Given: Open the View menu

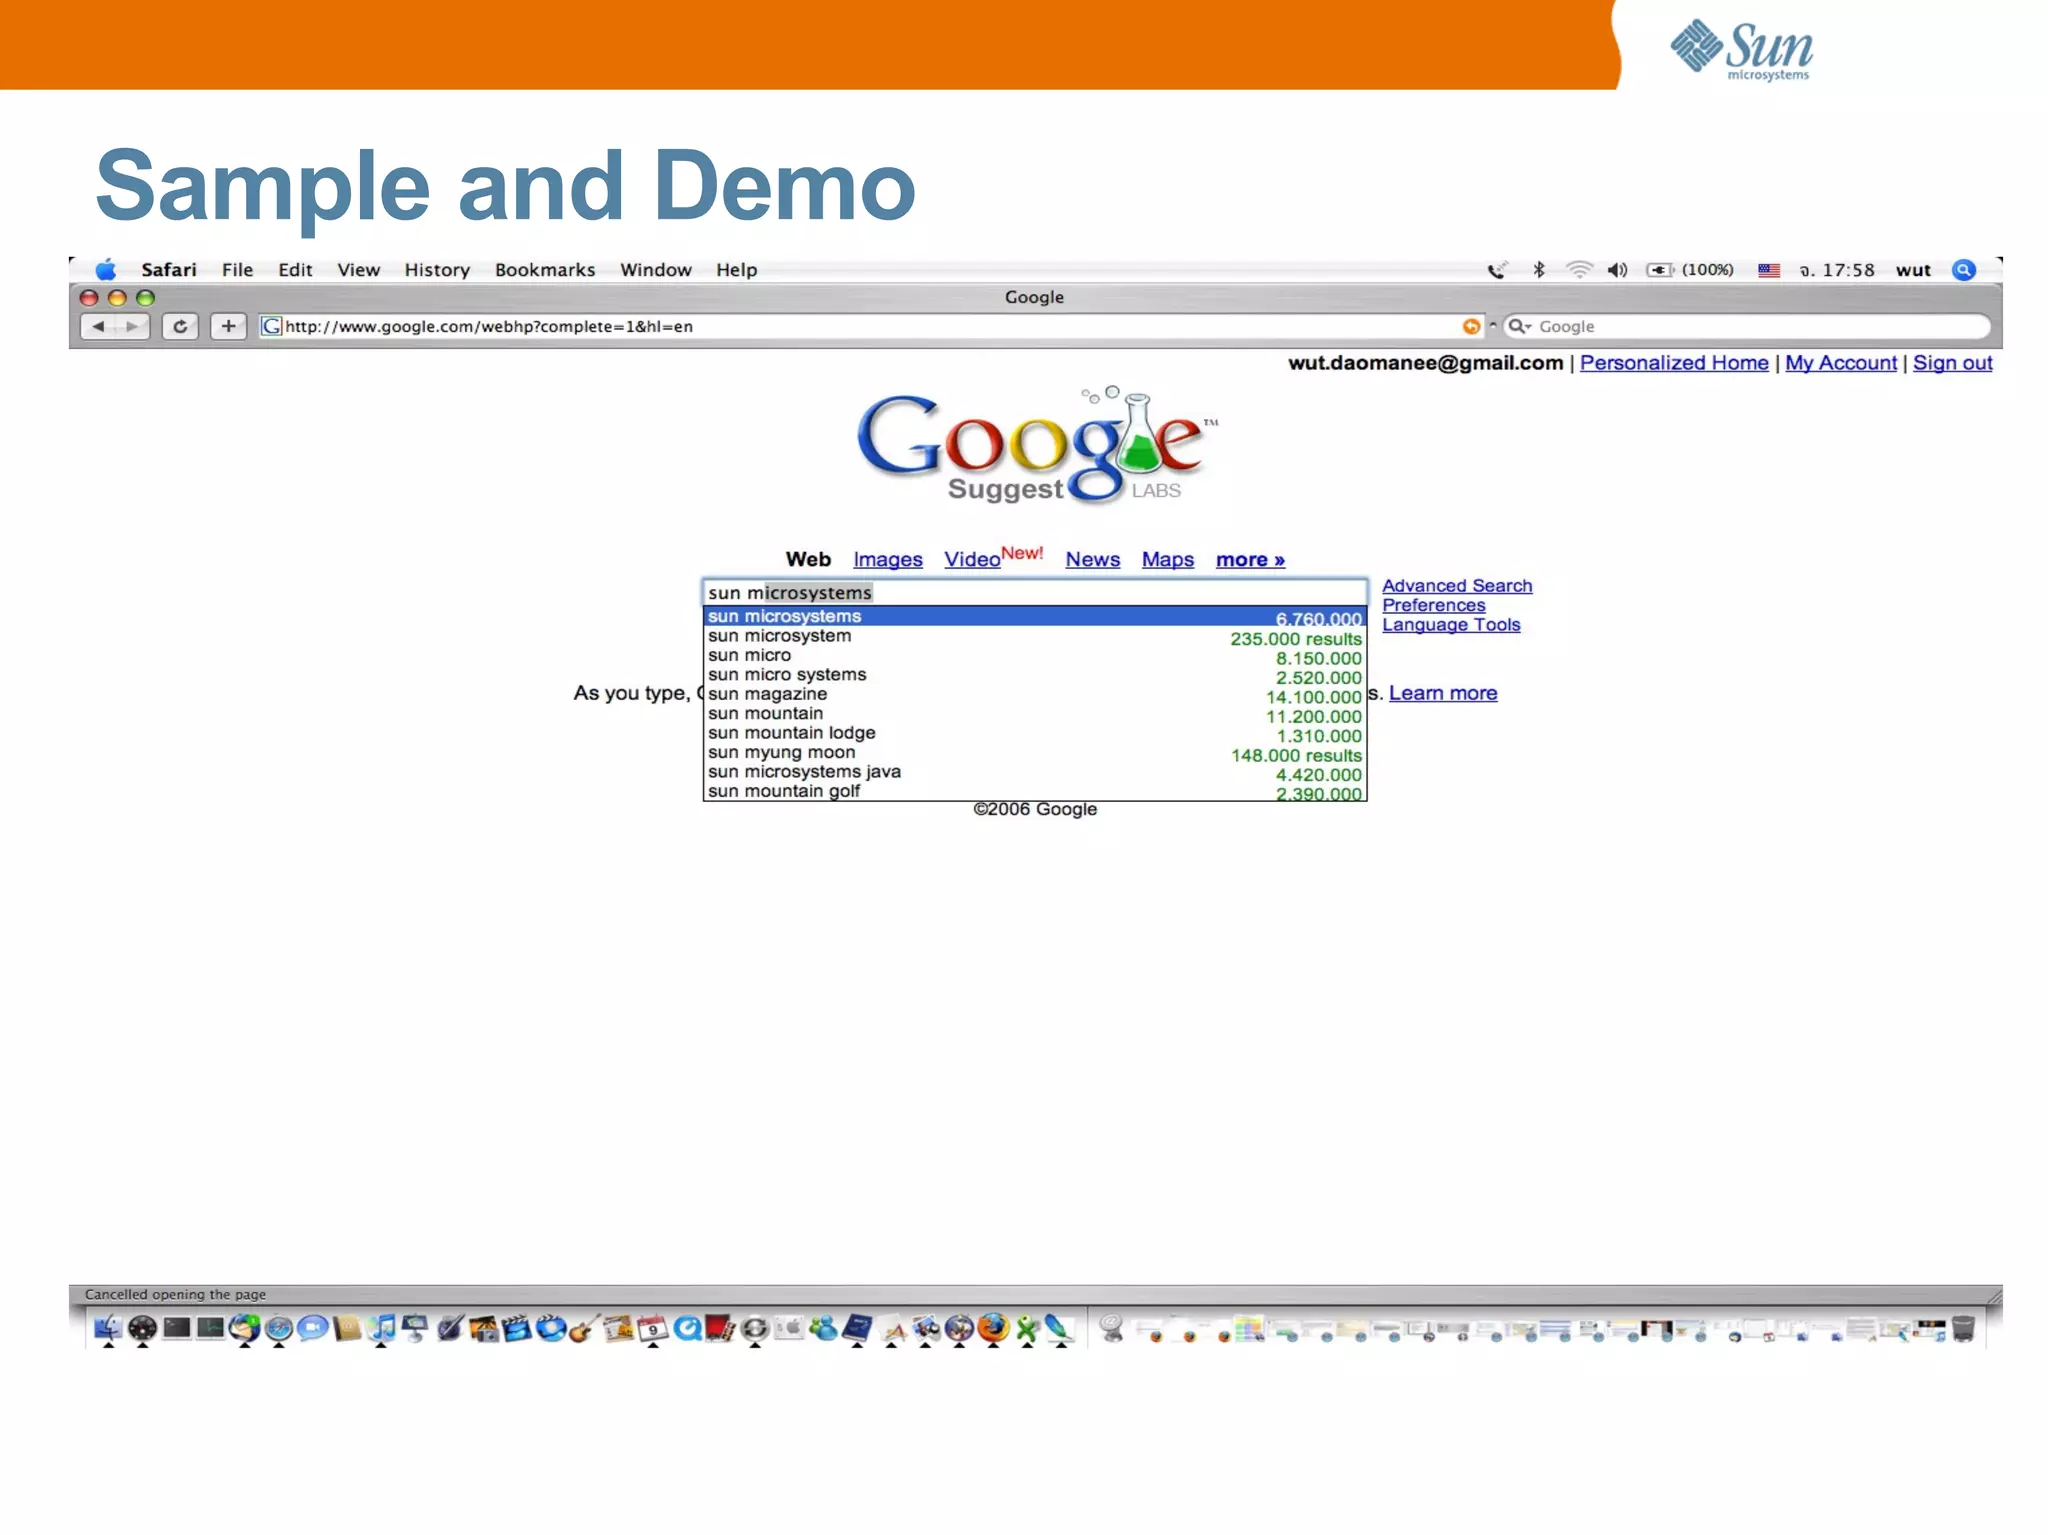Looking at the screenshot, I should click(358, 270).
